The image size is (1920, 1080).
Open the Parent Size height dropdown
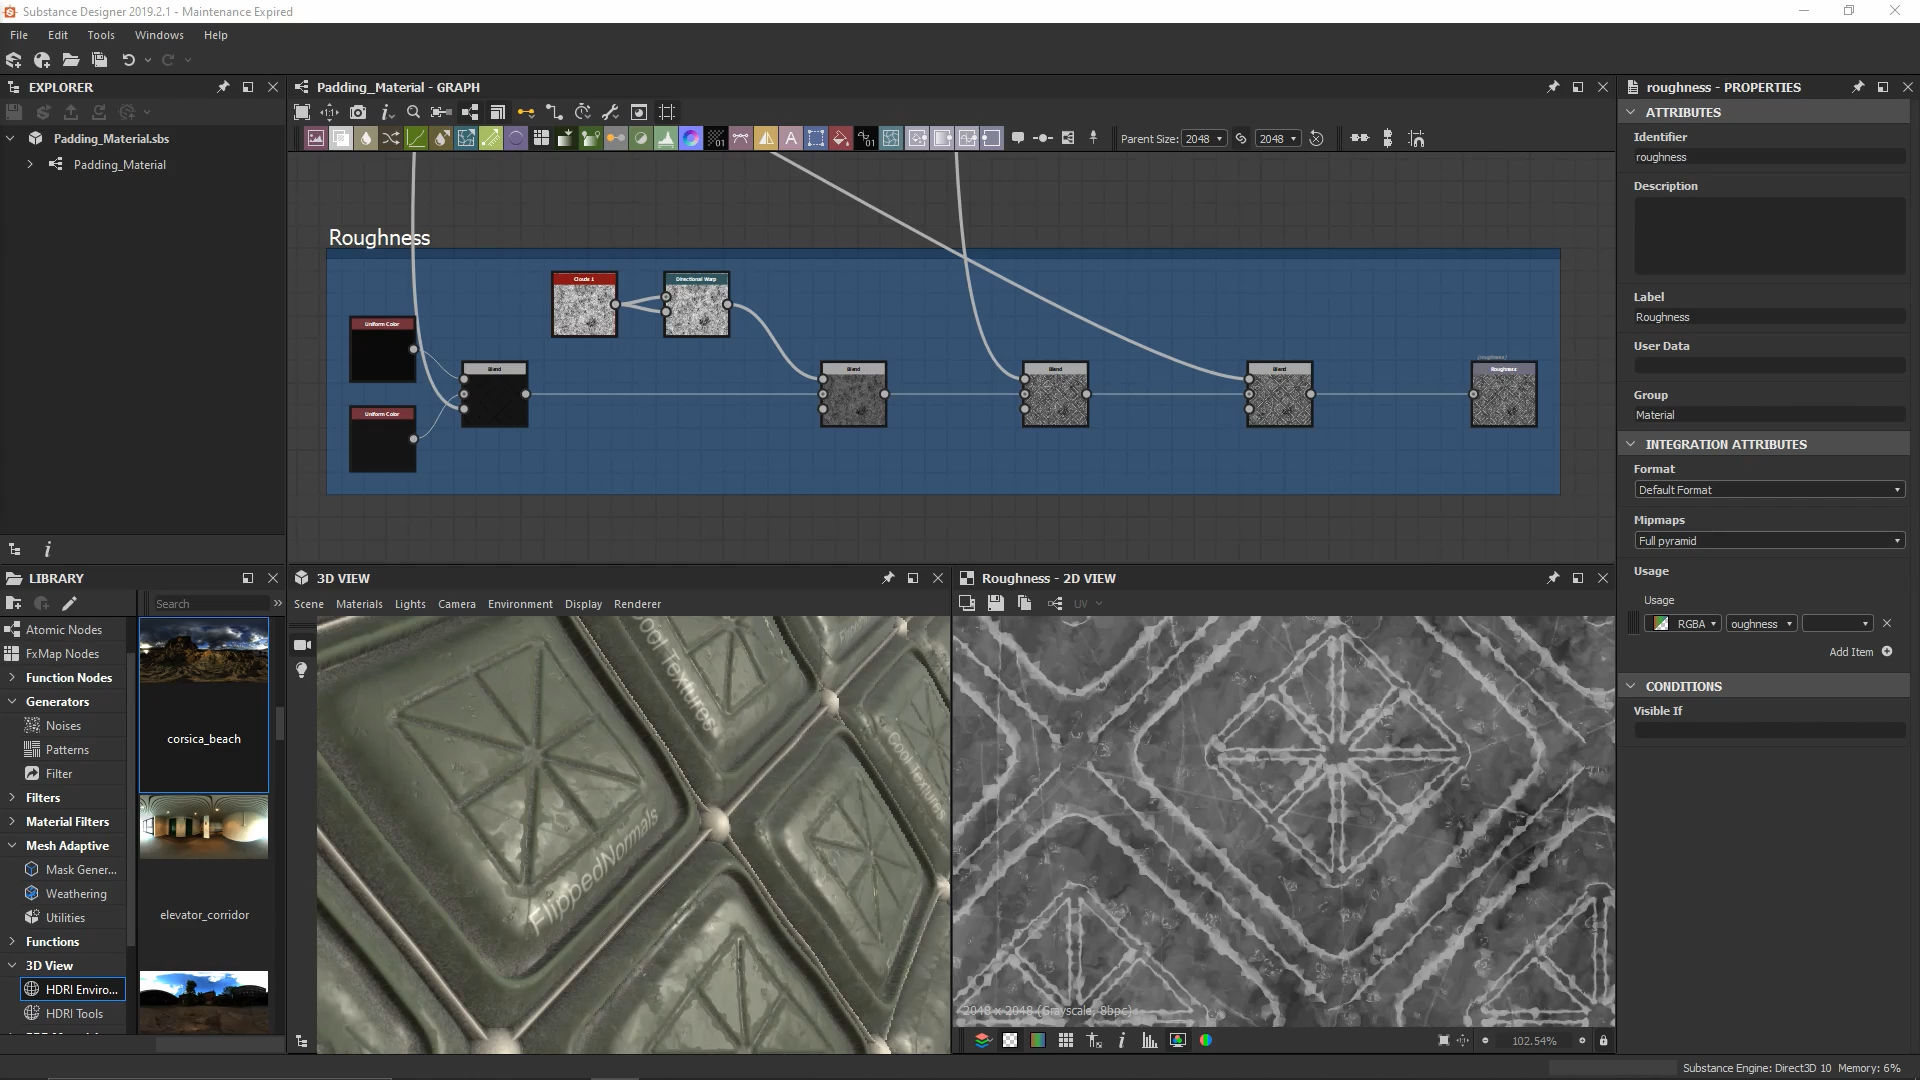[1278, 139]
